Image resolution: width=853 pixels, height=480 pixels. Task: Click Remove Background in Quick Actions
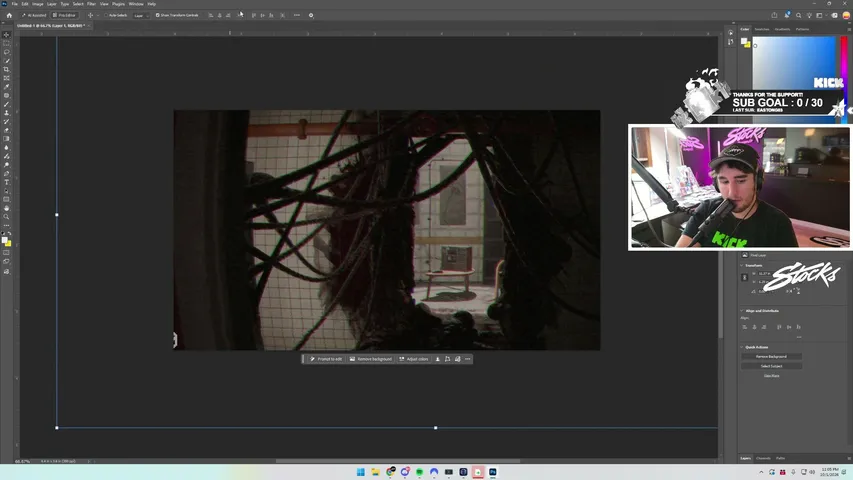771,356
